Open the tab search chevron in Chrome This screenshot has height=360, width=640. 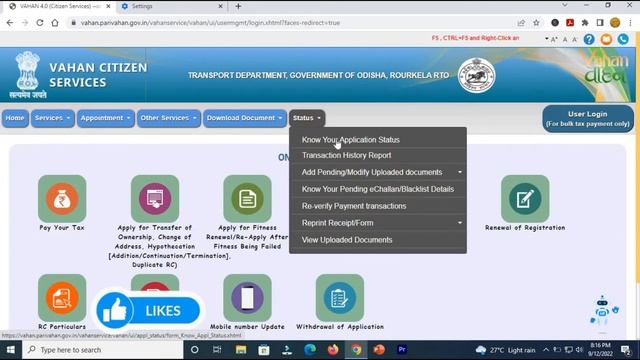point(564,6)
